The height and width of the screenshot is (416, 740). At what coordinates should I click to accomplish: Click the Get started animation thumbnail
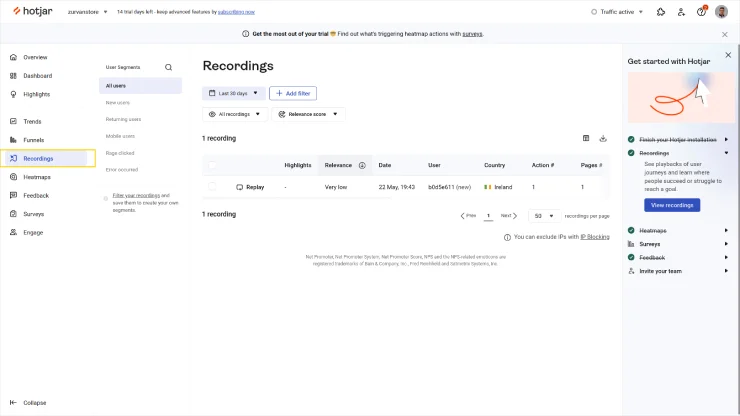(x=681, y=97)
